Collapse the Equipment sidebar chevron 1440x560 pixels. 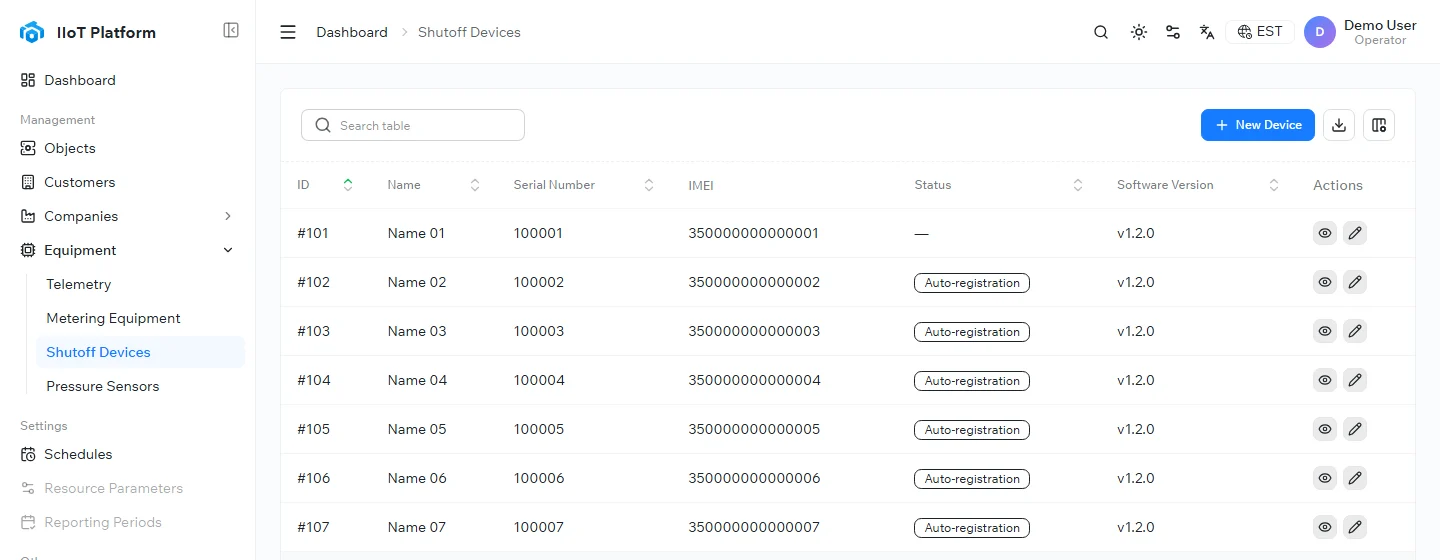pyautogui.click(x=228, y=250)
